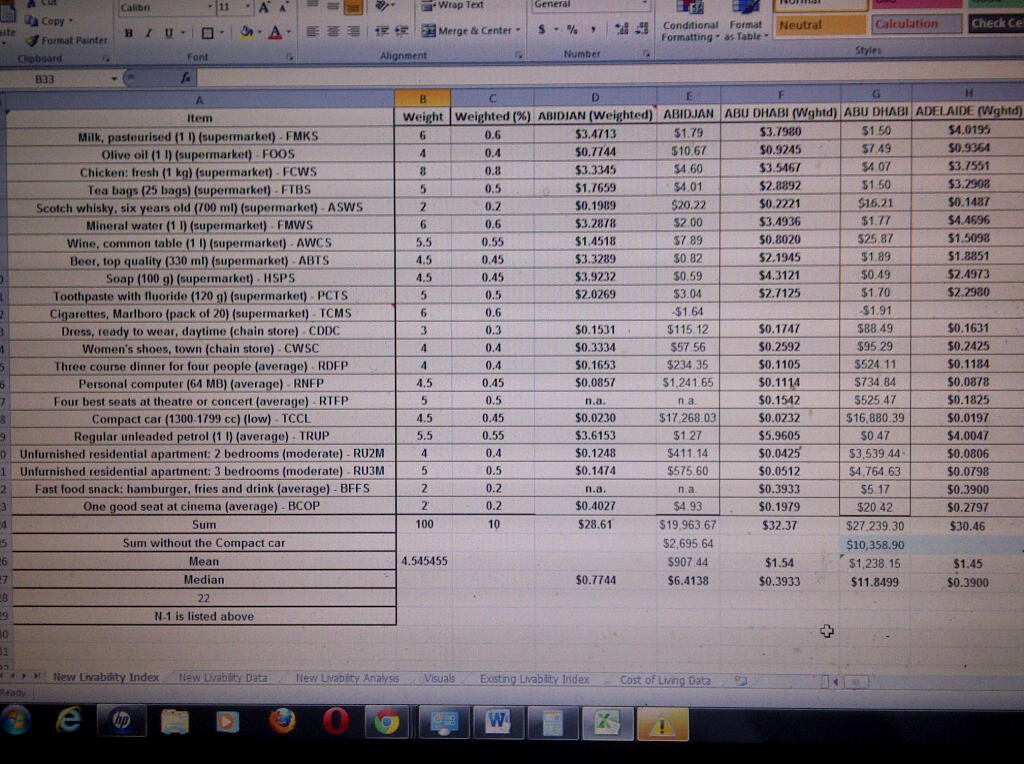1024x764 pixels.
Task: Open Google Chrome from taskbar
Action: coord(387,723)
